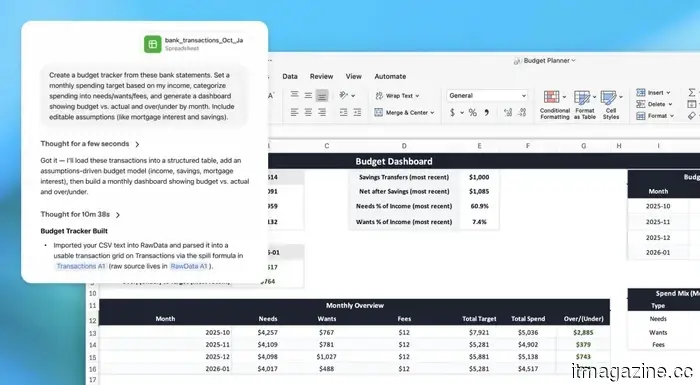Click the Clear eraser icon

click(x=692, y=116)
